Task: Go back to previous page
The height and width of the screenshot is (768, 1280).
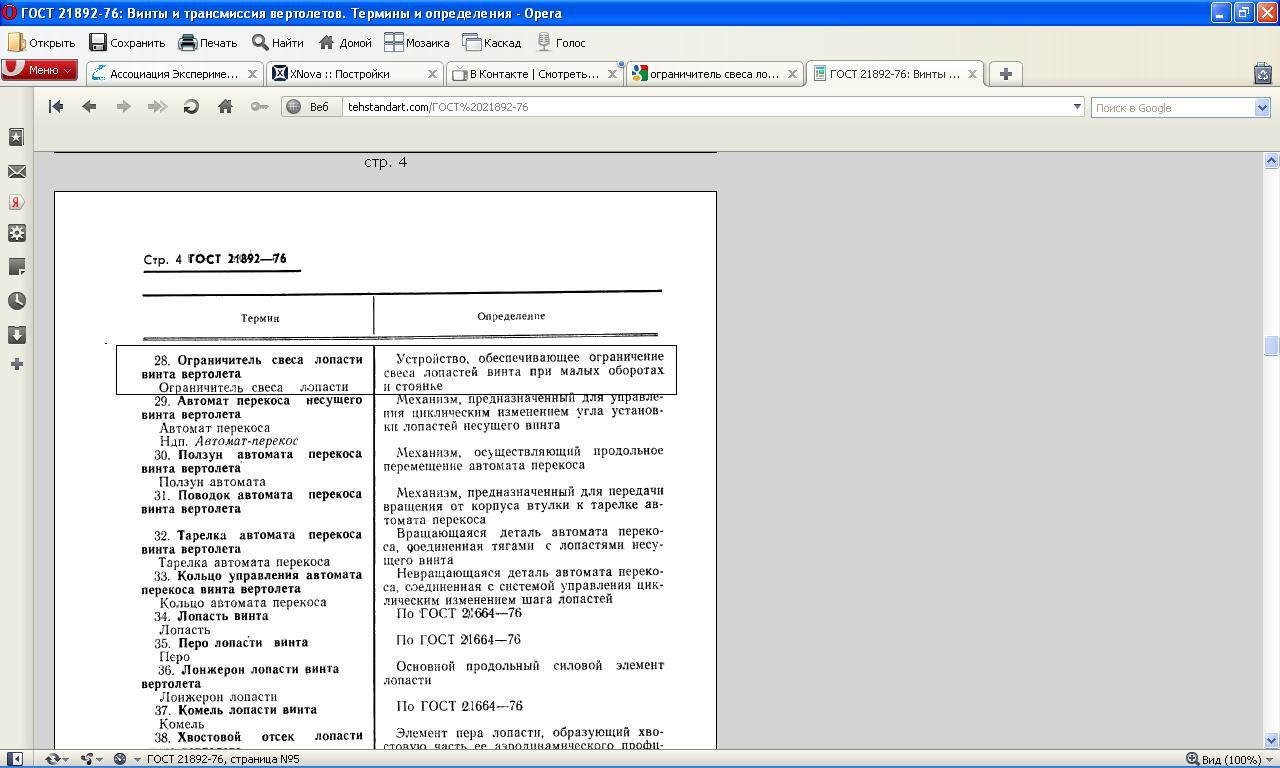Action: tap(89, 107)
